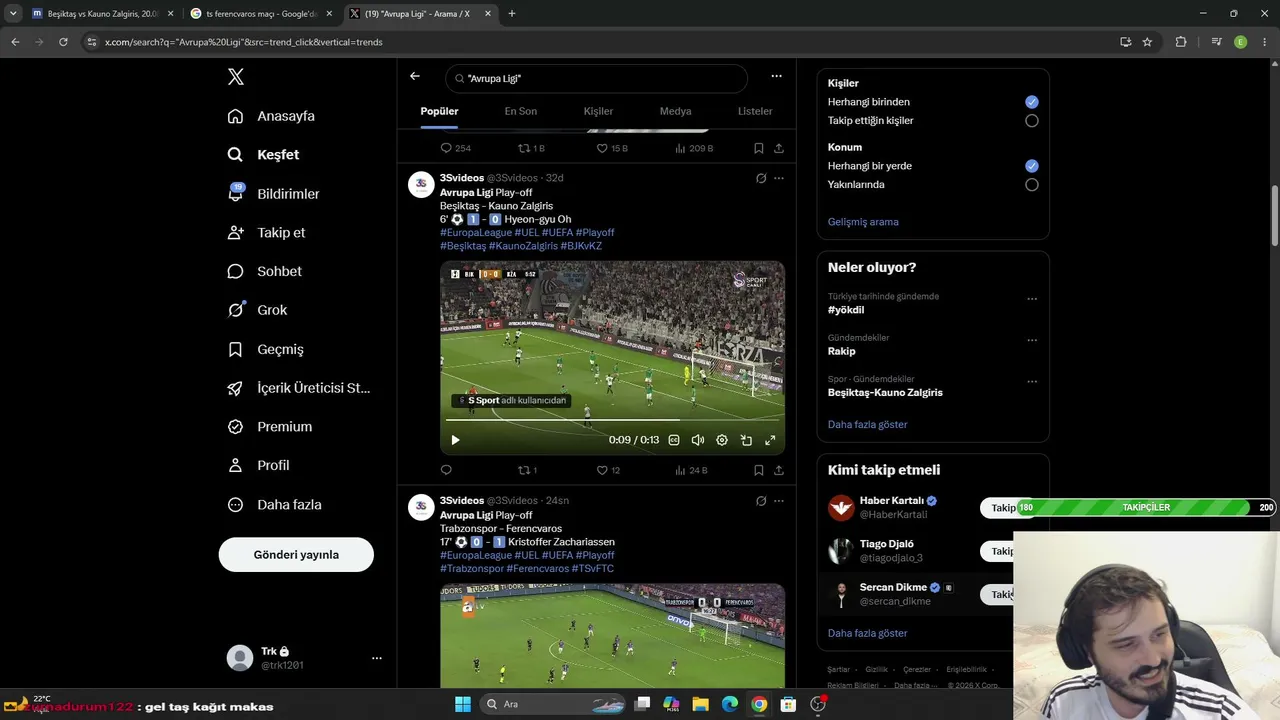Select 'Takip ettiğin kişiler' filter
1280x720 pixels.
click(x=1032, y=121)
